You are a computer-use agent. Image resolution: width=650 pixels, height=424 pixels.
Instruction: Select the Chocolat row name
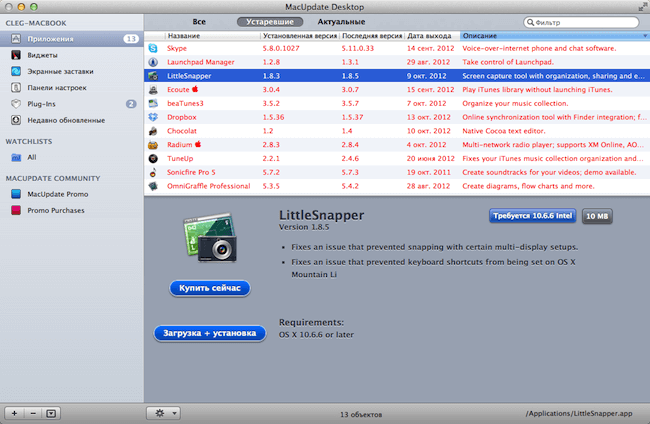point(182,131)
